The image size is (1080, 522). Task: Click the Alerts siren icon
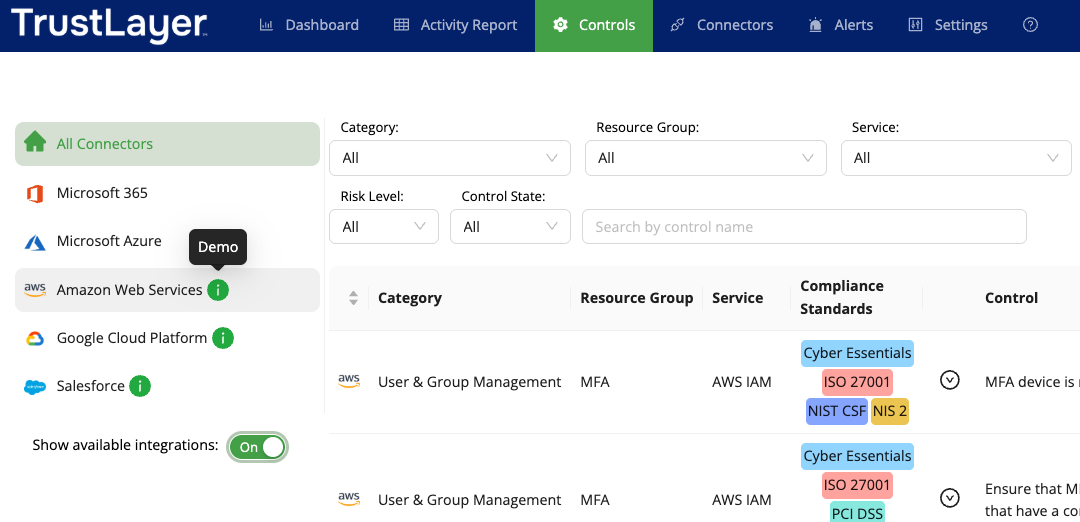pos(816,25)
